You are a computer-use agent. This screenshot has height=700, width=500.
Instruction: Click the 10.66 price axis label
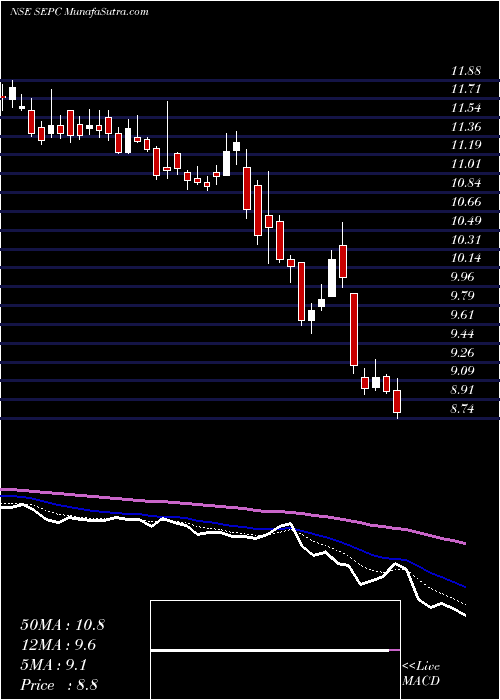pyautogui.click(x=466, y=202)
